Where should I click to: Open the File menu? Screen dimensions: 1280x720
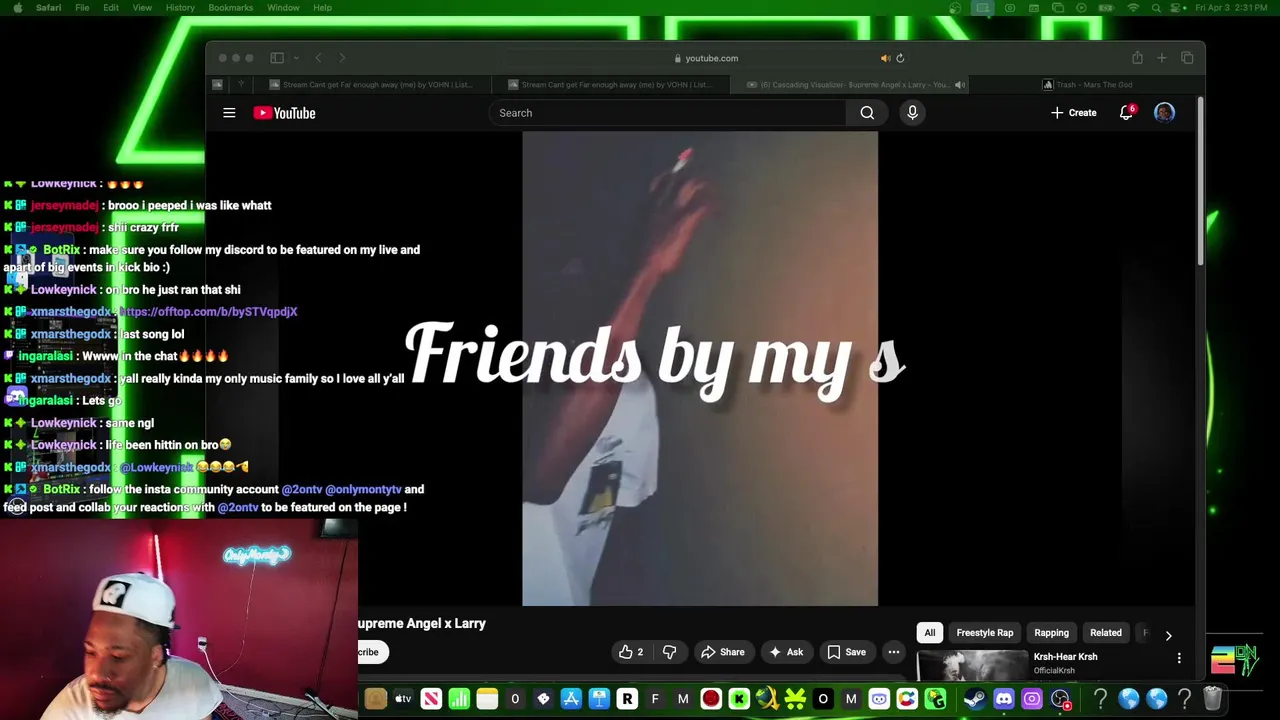pyautogui.click(x=82, y=8)
